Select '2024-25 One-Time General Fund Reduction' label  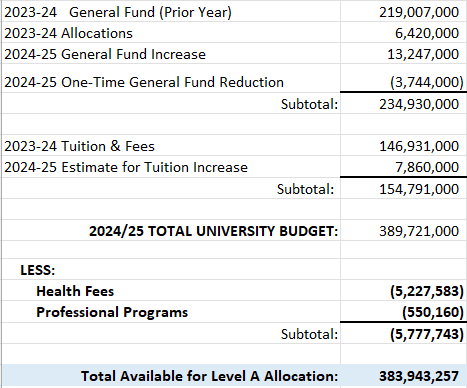pos(144,82)
